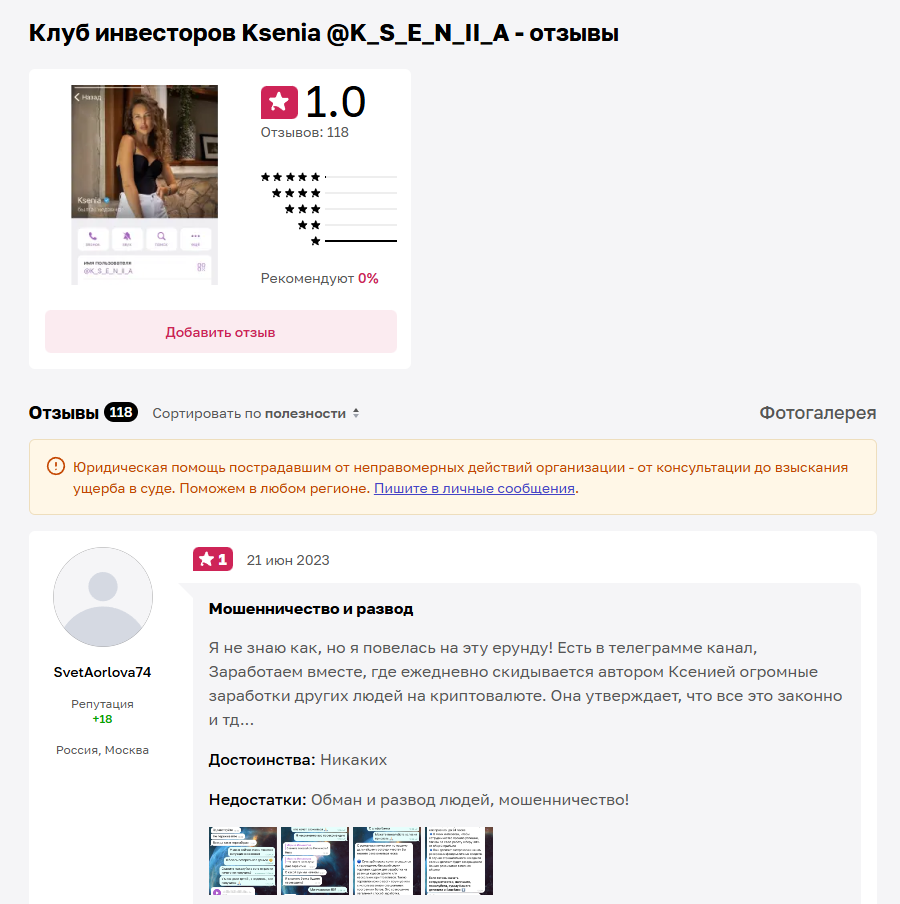Open the fourth review screenshot thumbnail
The height and width of the screenshot is (904, 900).
tap(459, 861)
